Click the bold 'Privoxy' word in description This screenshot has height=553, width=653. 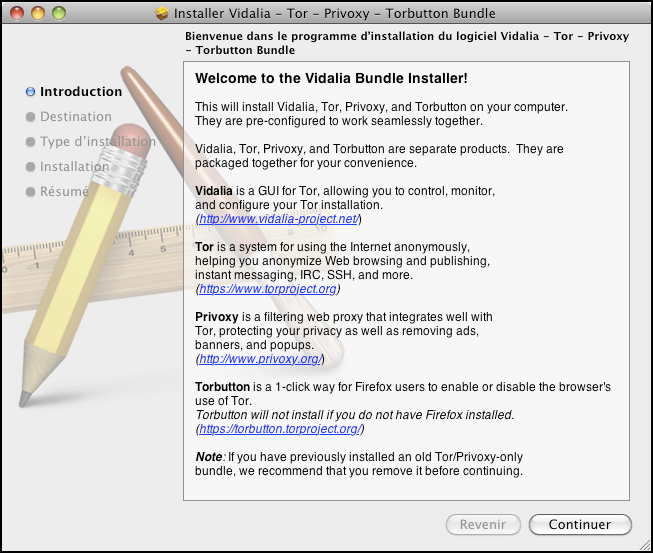pos(217,317)
